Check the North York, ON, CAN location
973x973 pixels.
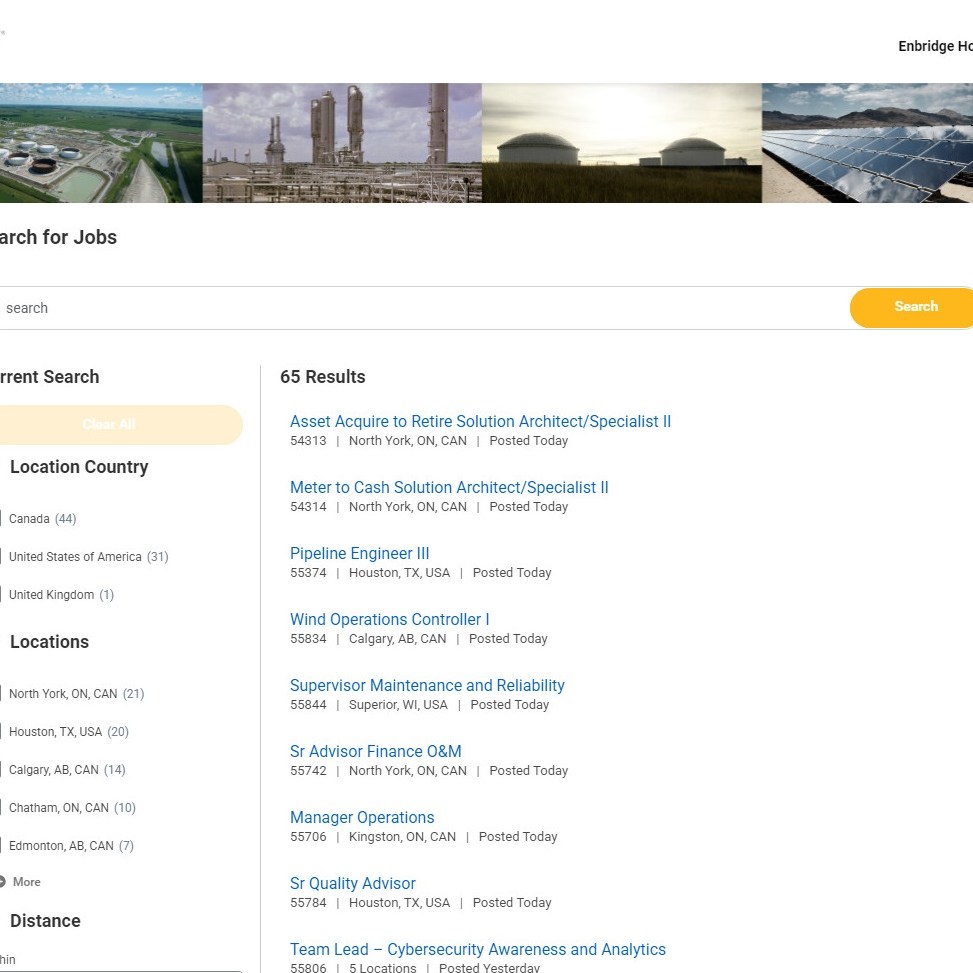pyautogui.click(x=2, y=694)
